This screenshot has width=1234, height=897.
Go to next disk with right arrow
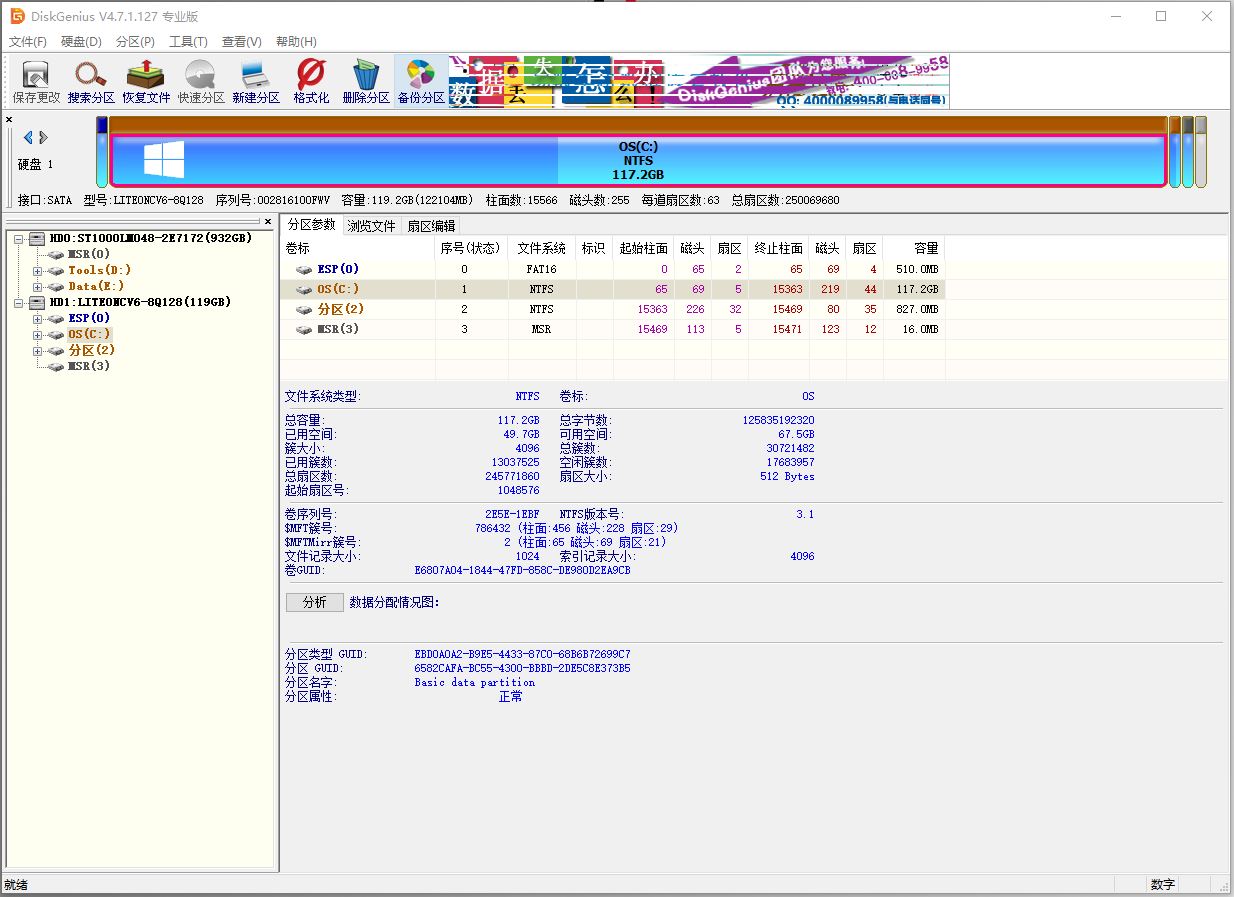click(x=43, y=138)
